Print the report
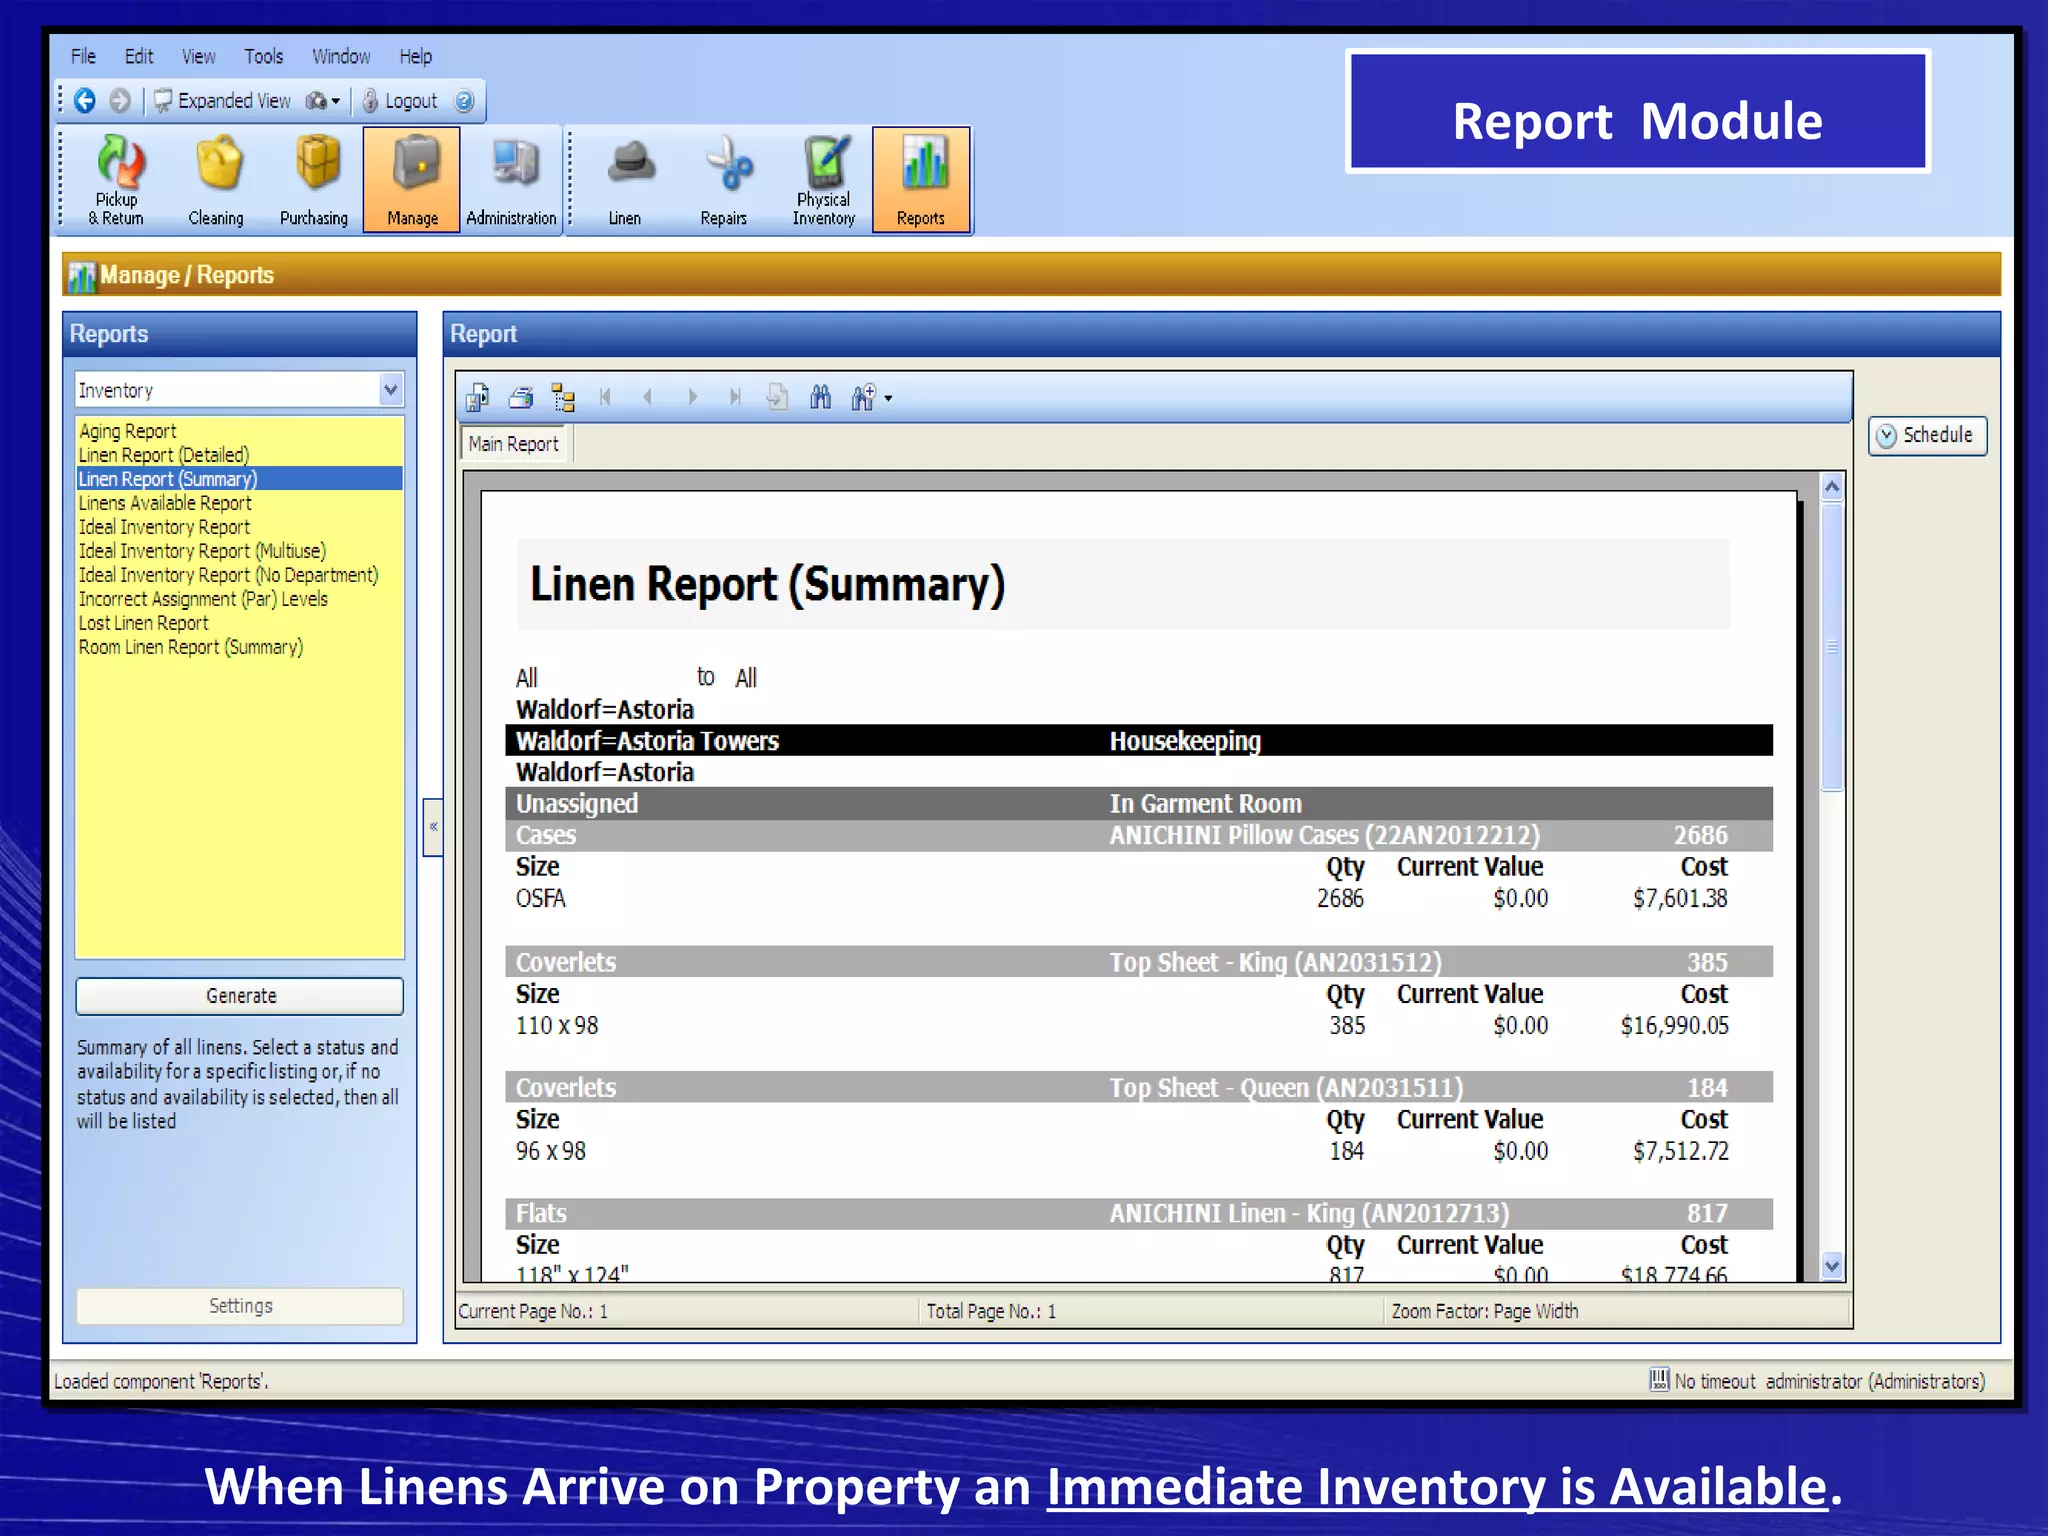This screenshot has height=1536, width=2048. [x=521, y=398]
